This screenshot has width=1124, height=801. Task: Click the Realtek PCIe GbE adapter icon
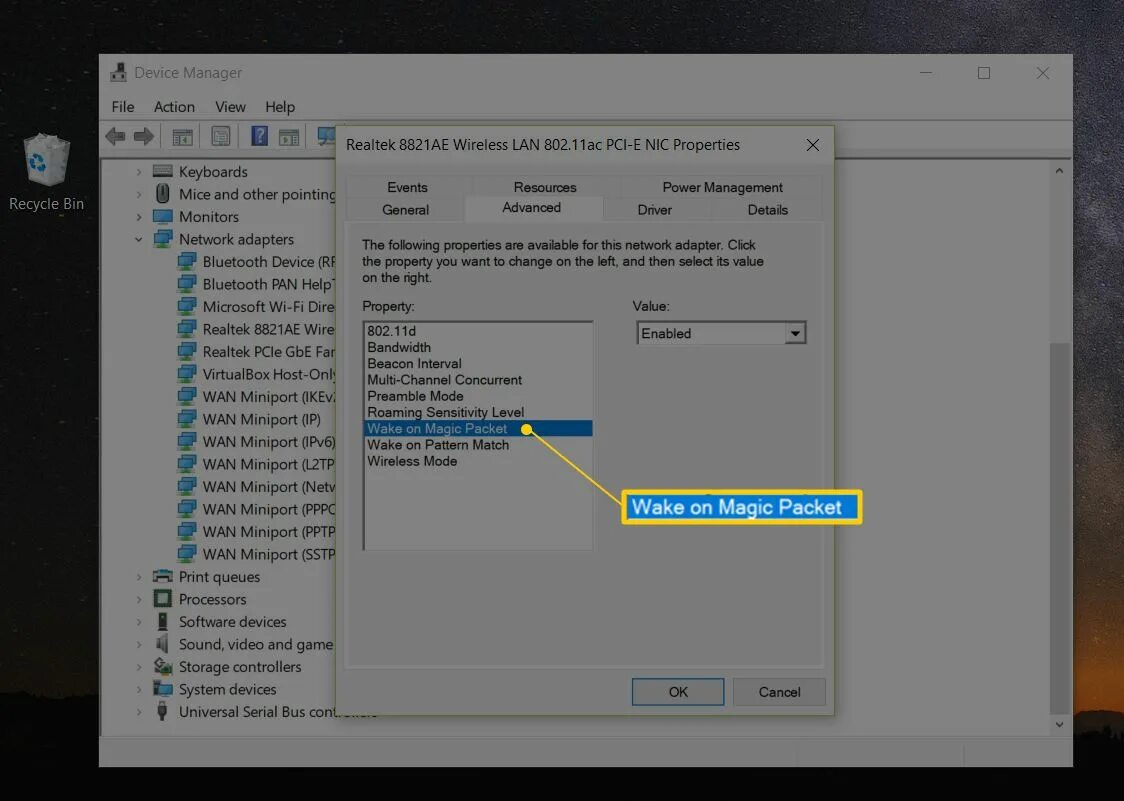(186, 351)
